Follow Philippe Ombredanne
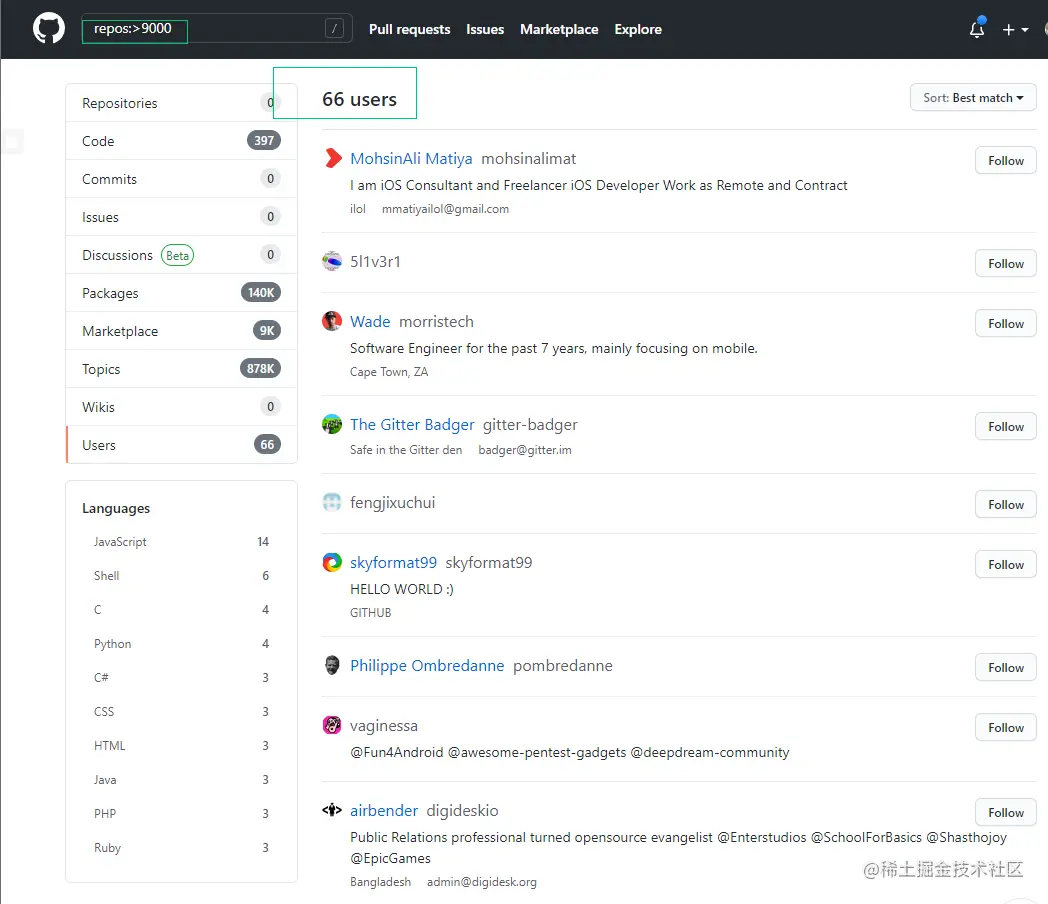Image resolution: width=1048 pixels, height=904 pixels. coord(1005,667)
